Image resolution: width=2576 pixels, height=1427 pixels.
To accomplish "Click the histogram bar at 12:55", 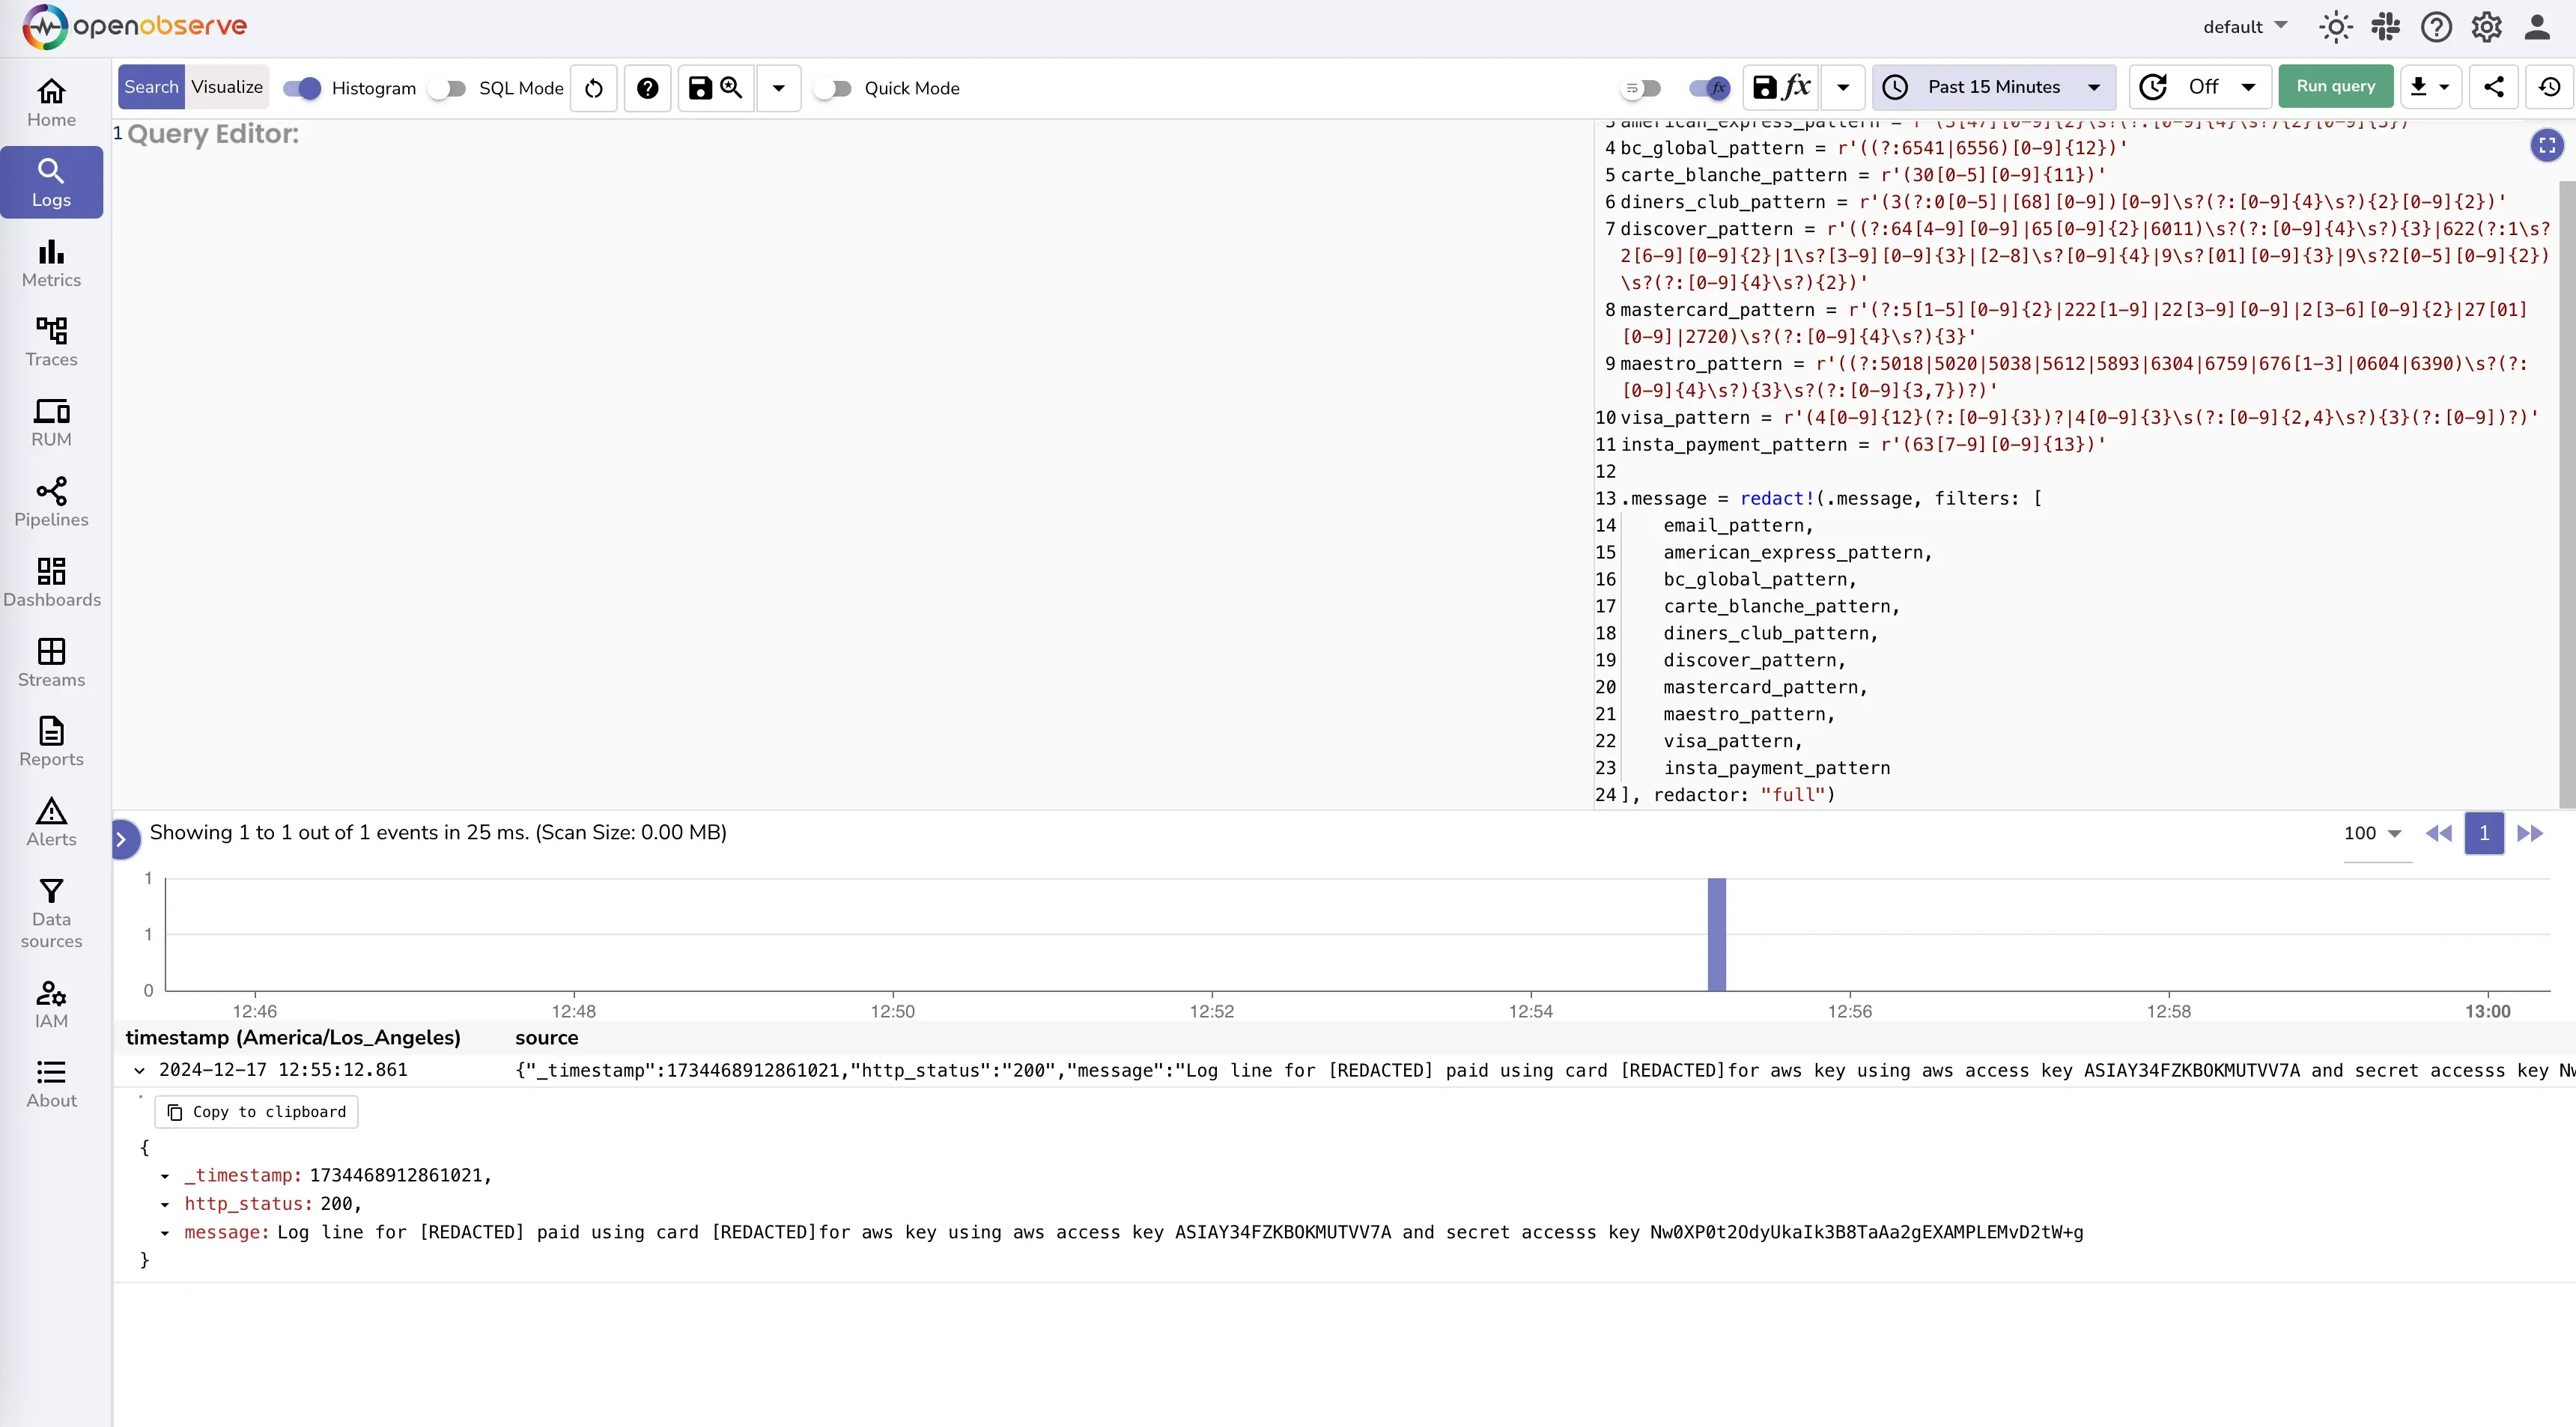I will 1717,934.
